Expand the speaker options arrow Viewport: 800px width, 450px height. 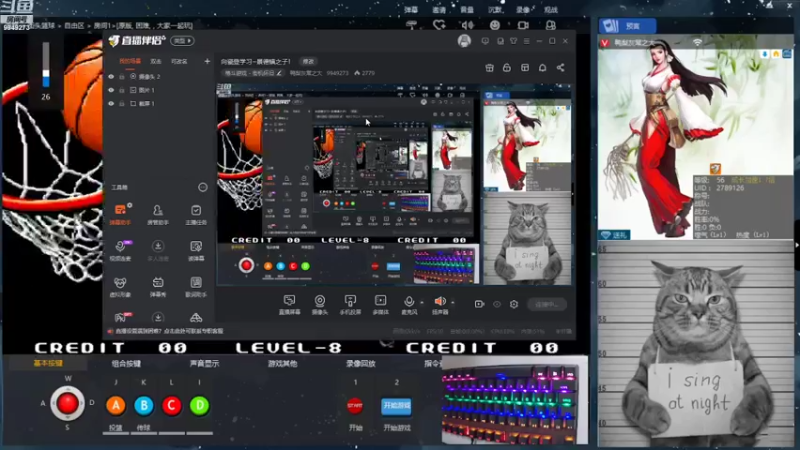(x=453, y=303)
